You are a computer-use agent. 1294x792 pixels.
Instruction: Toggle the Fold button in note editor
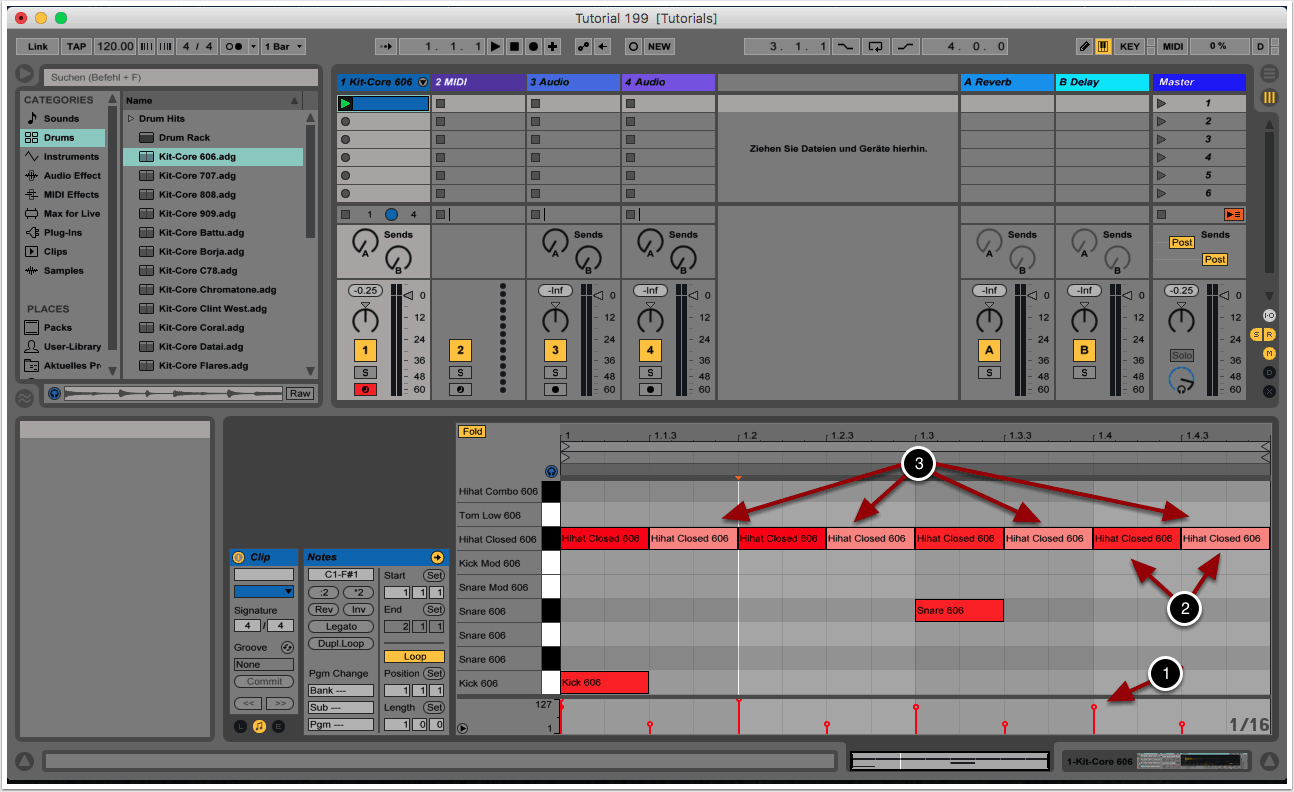pos(472,431)
